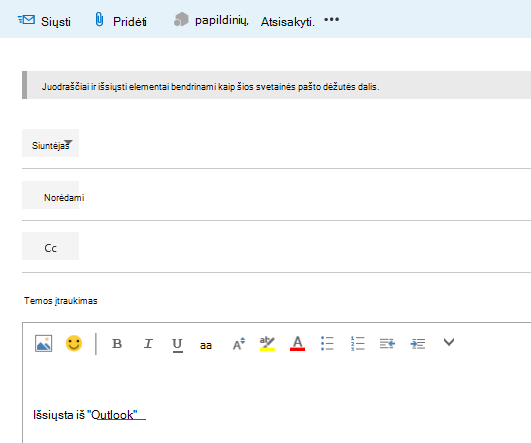Apply yellow text highlight color

point(267,343)
